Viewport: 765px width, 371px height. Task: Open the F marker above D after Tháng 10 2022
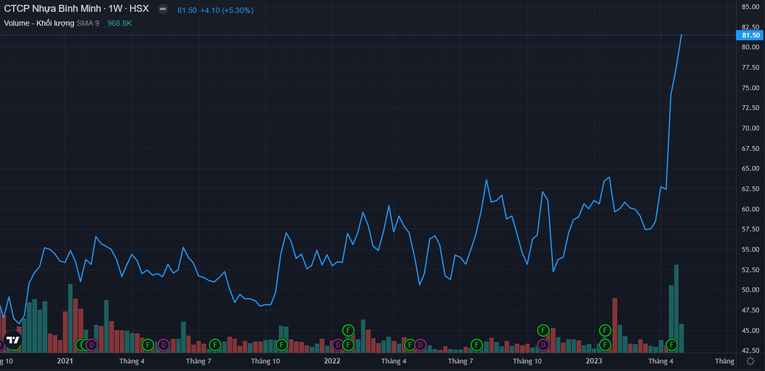[543, 330]
